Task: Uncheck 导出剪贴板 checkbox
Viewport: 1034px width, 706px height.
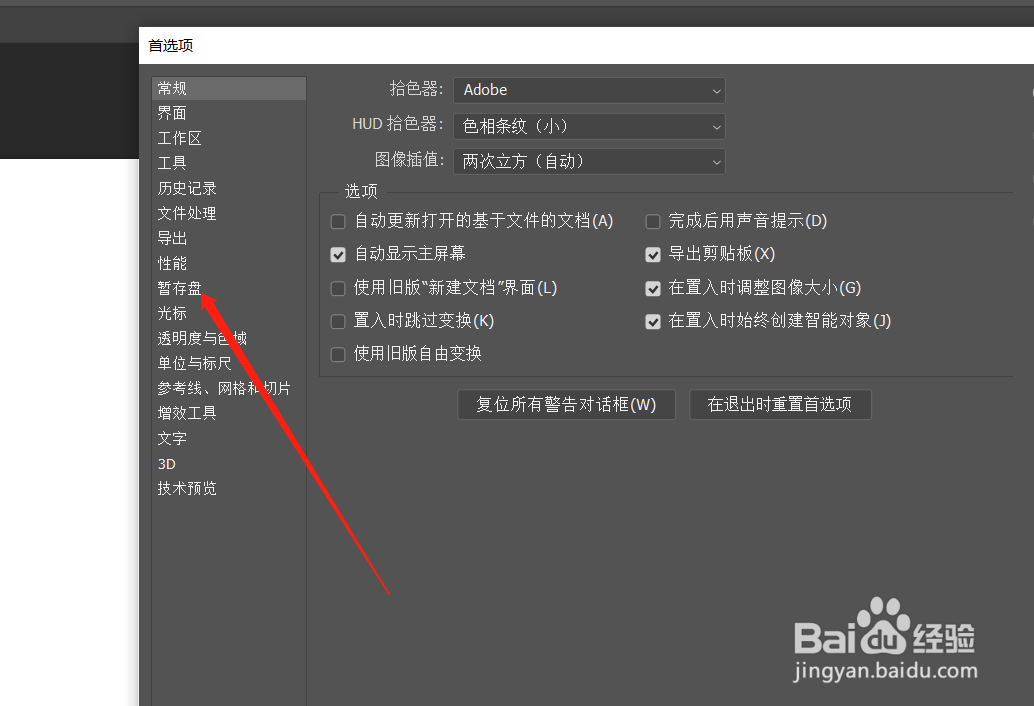Action: coord(653,254)
